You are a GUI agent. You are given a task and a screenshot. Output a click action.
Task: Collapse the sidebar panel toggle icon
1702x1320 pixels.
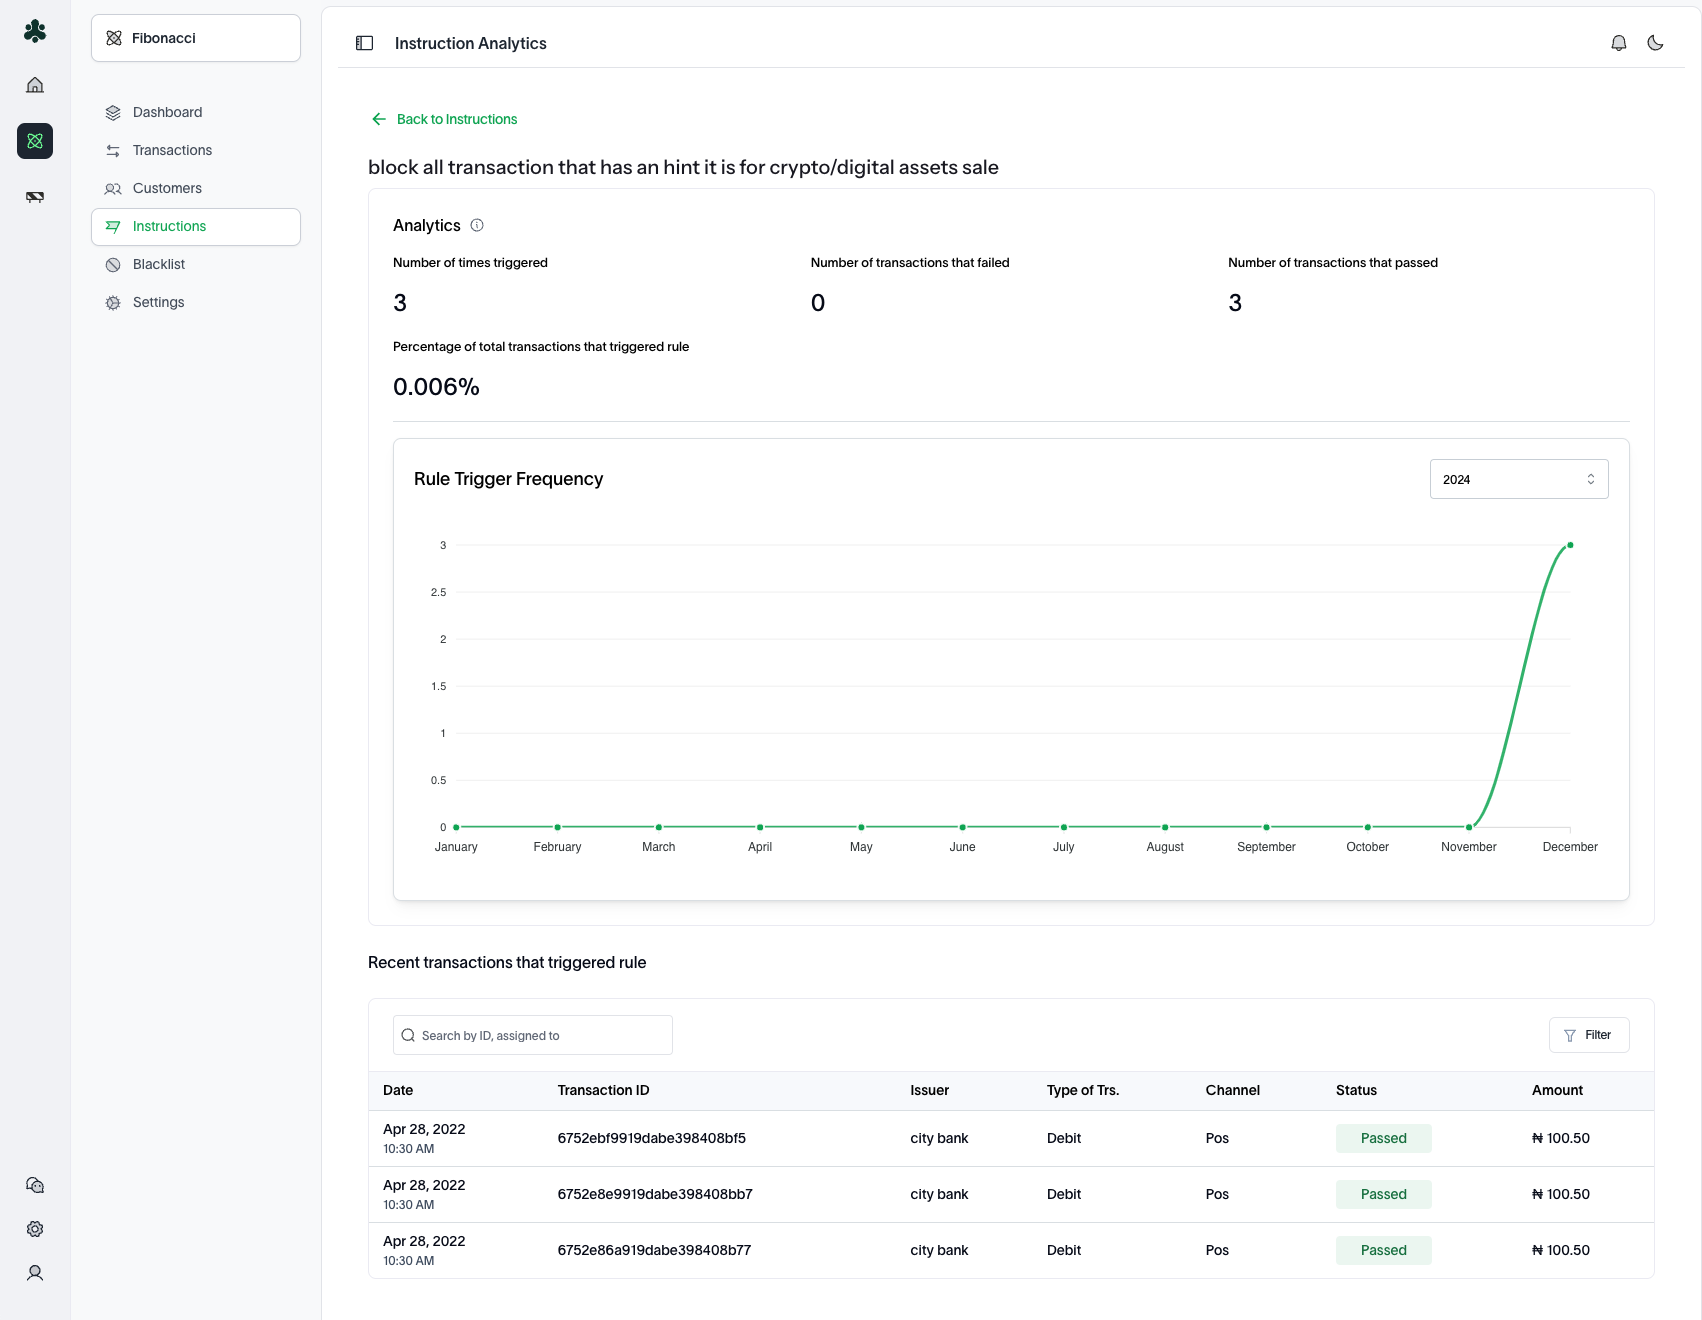click(364, 43)
